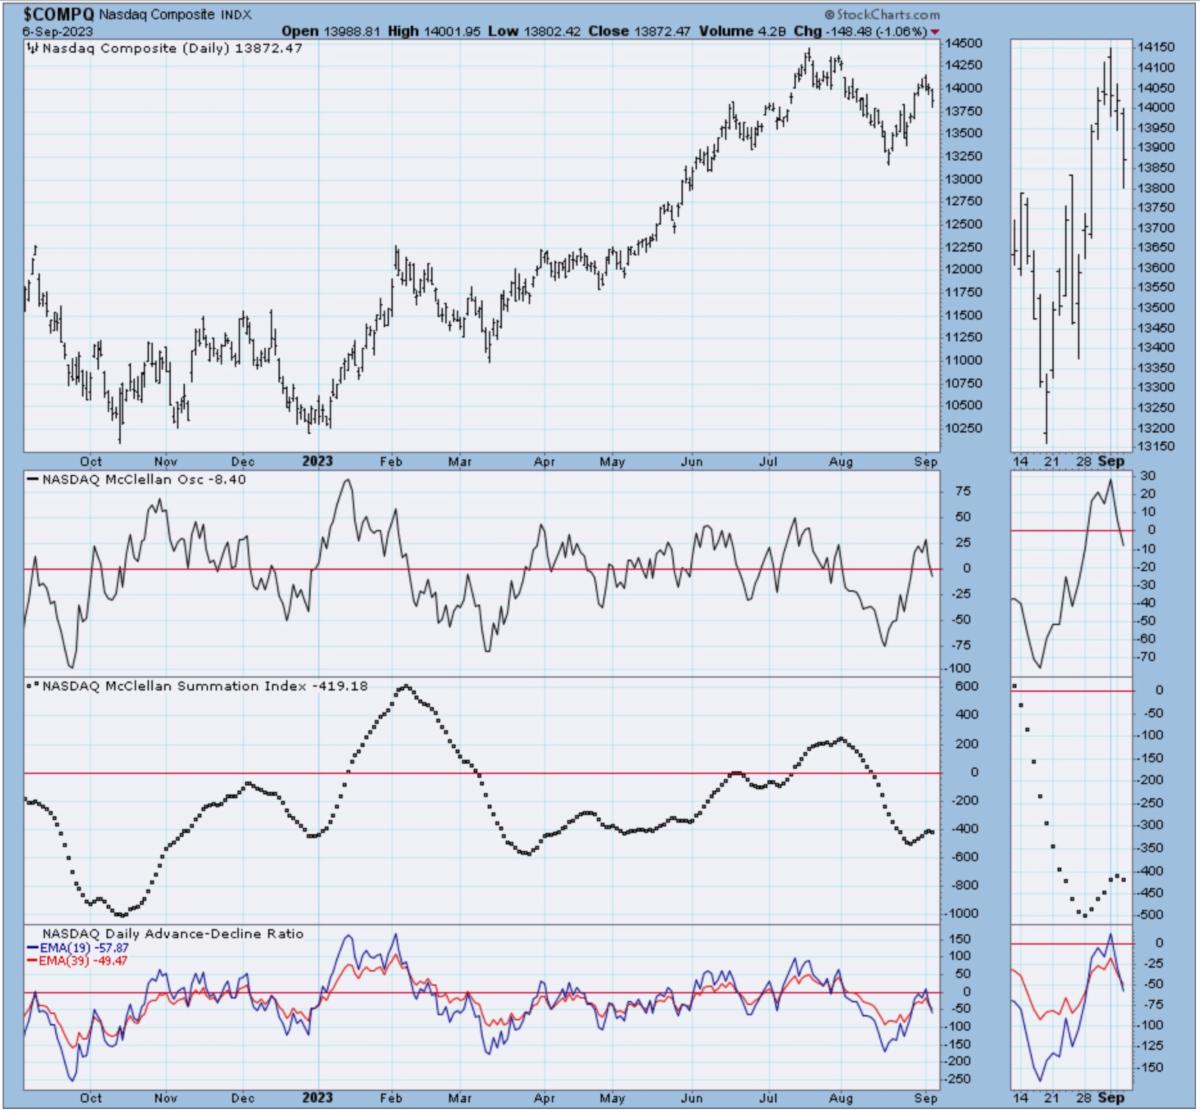Click the February peak of the Summation Index dots
This screenshot has width=1200, height=1114.
click(404, 687)
